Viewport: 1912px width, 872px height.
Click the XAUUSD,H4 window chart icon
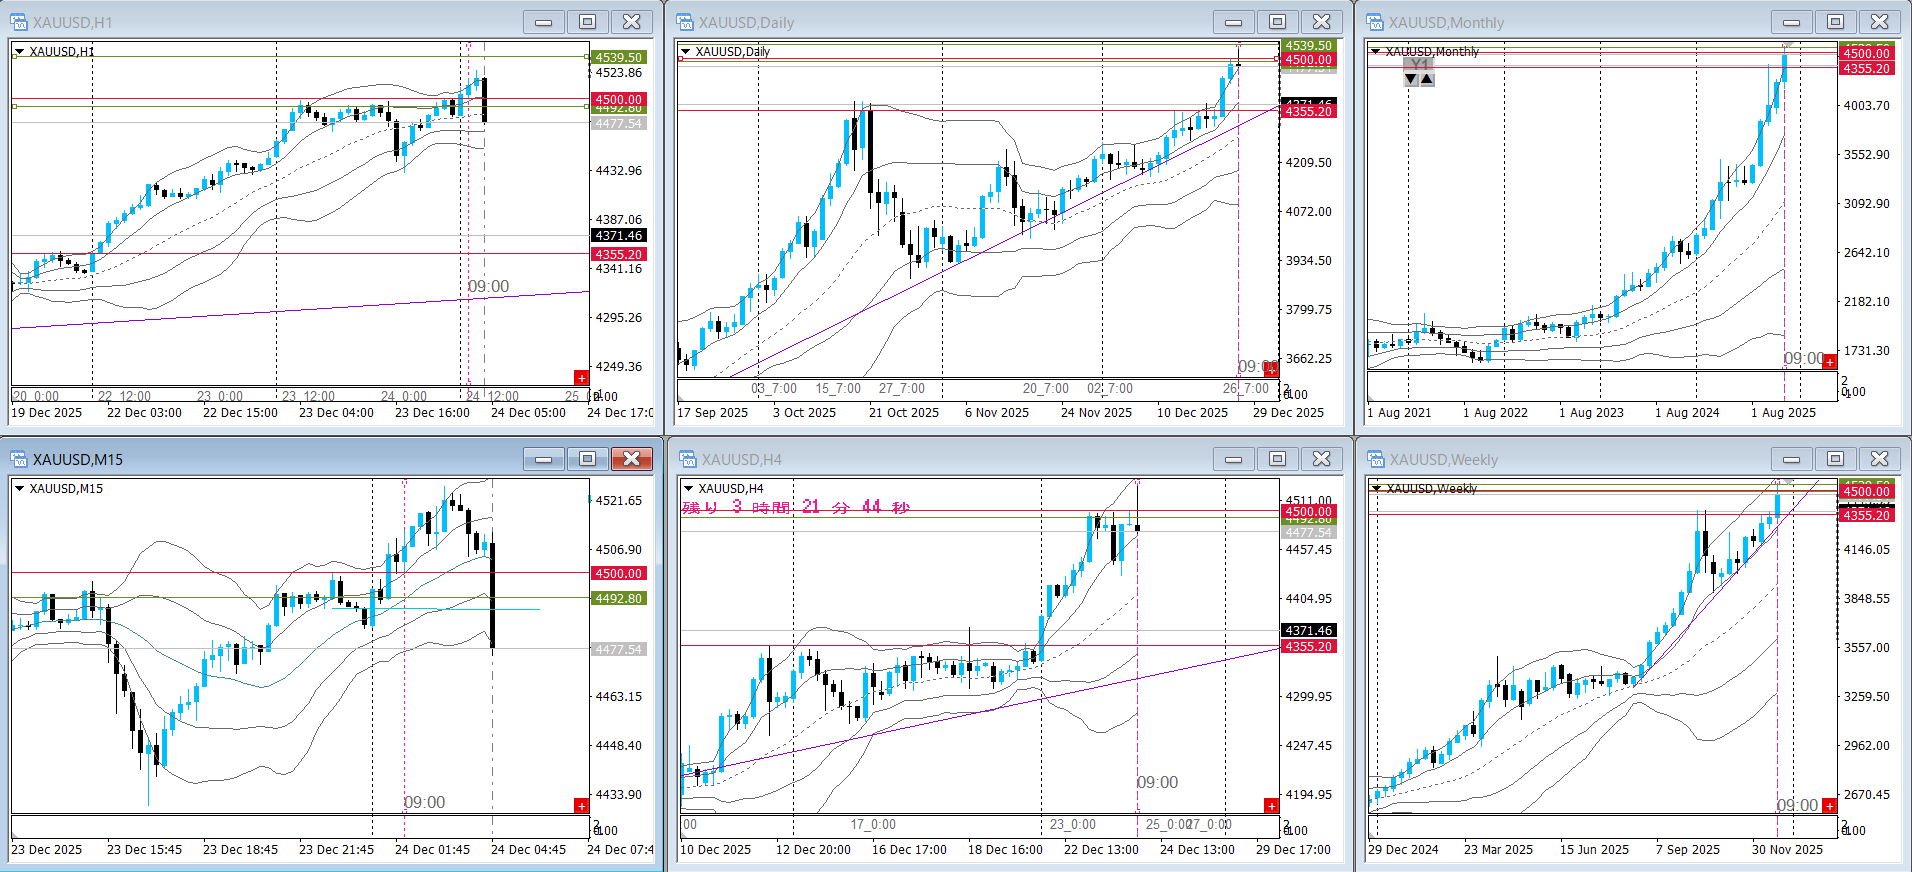point(687,459)
